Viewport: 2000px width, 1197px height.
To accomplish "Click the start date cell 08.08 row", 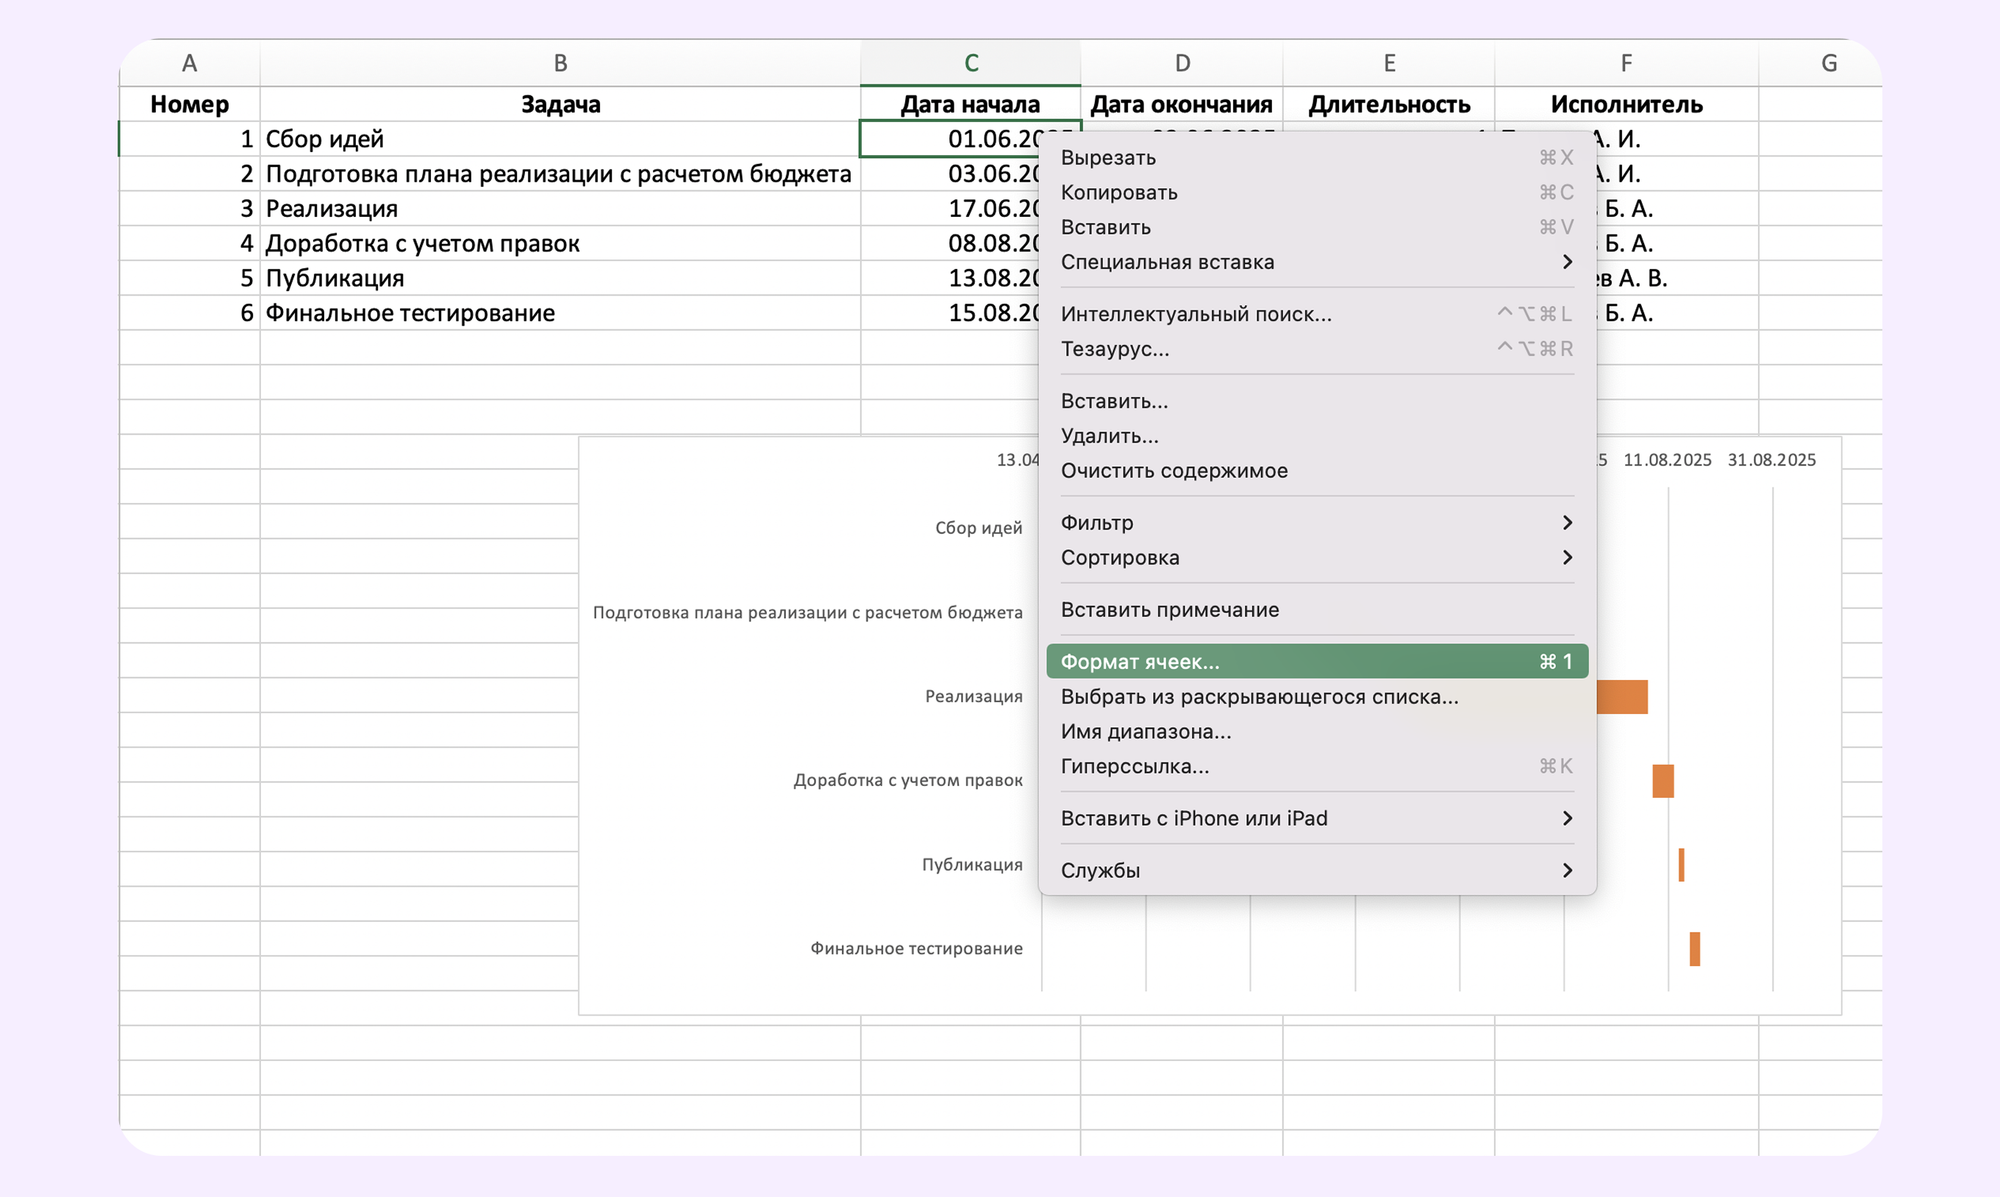I will (950, 244).
